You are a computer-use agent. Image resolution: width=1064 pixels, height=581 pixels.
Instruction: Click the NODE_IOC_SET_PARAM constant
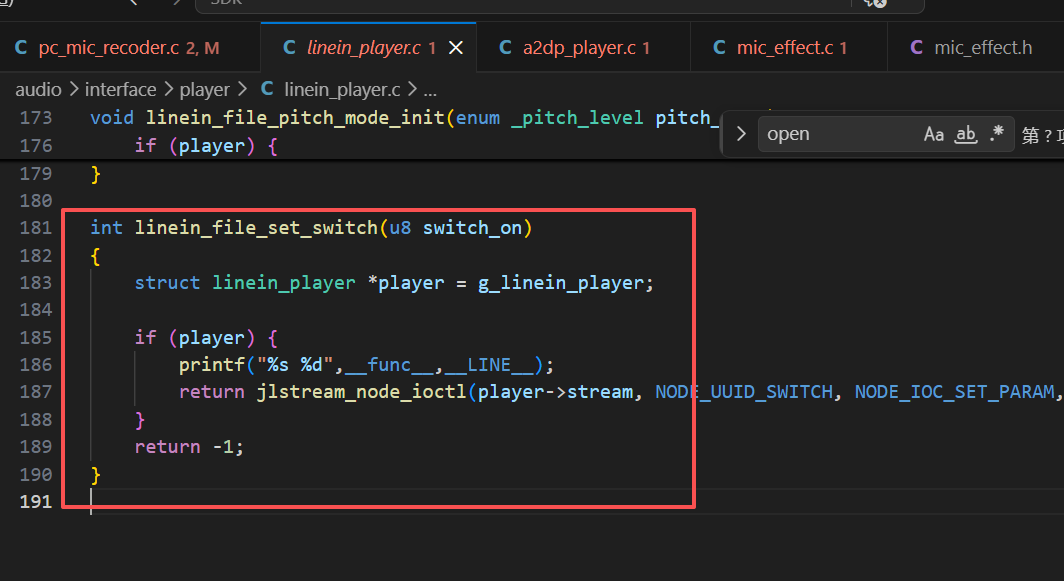click(x=954, y=392)
